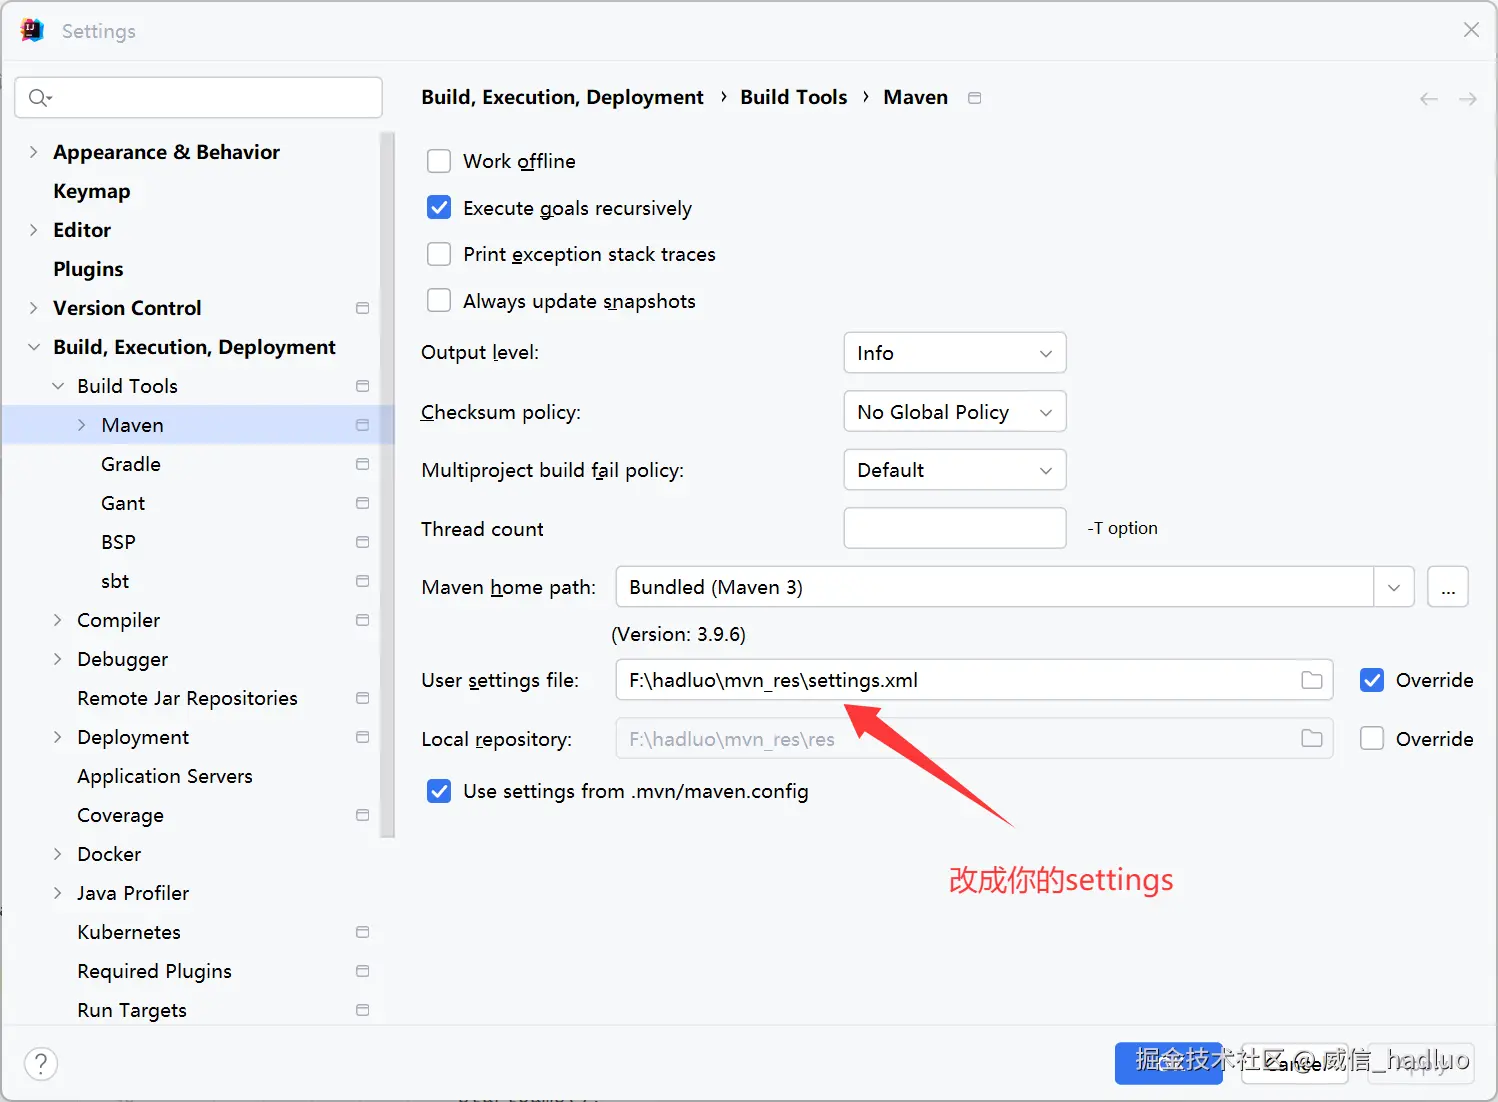Open the Output level dropdown
This screenshot has height=1102, width=1498.
[x=955, y=353]
